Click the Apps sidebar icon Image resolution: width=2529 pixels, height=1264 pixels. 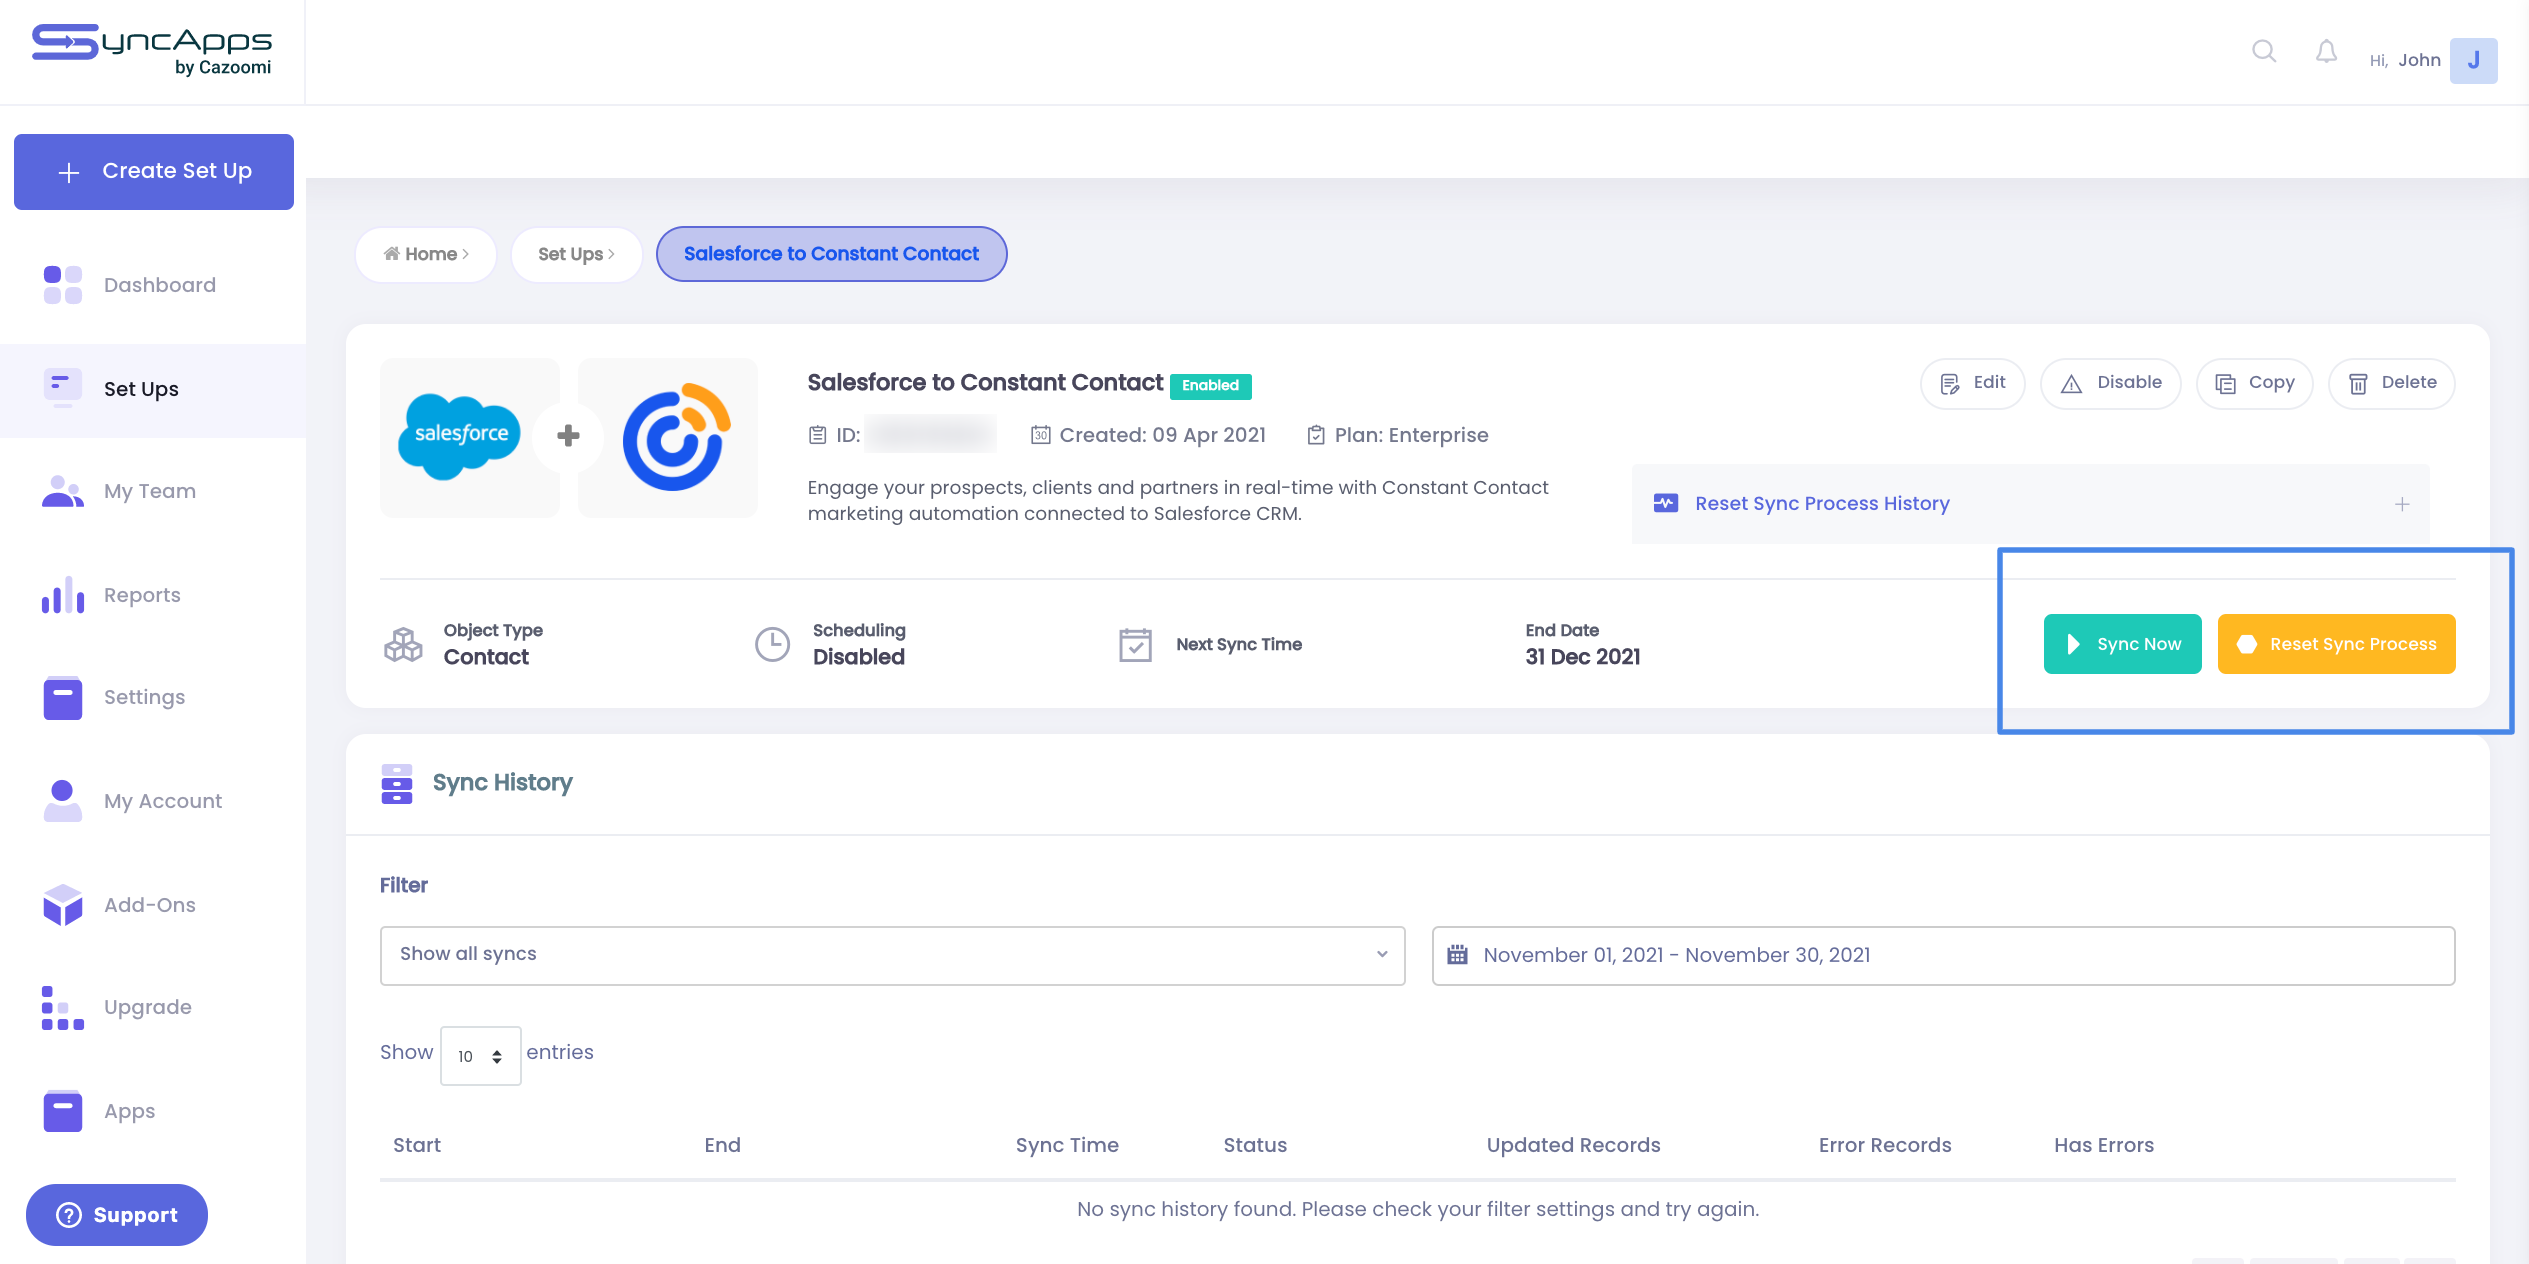[63, 1111]
